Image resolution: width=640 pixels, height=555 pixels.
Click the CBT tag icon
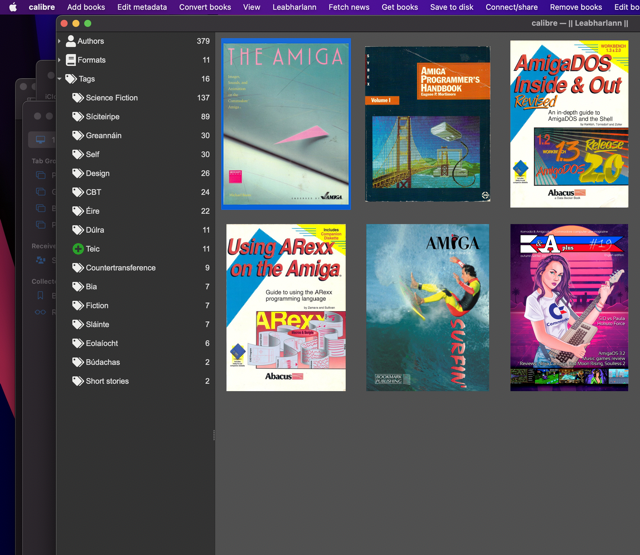coord(78,192)
